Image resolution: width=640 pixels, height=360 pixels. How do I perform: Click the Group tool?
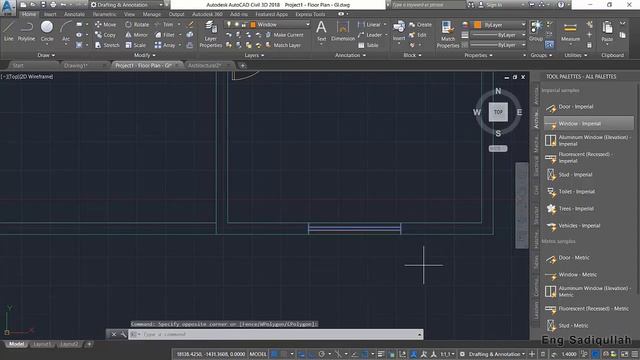point(536,31)
